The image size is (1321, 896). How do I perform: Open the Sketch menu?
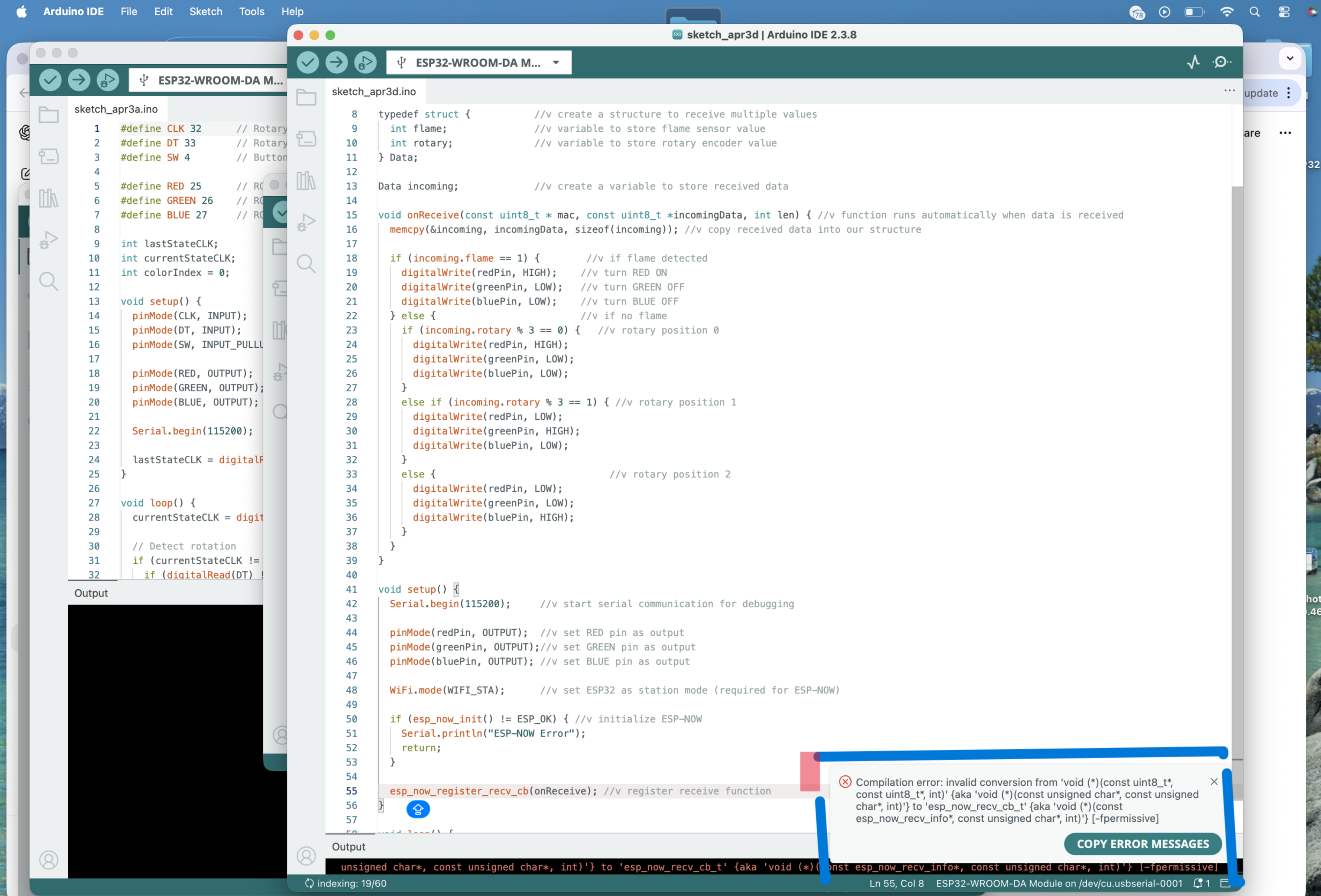[206, 12]
